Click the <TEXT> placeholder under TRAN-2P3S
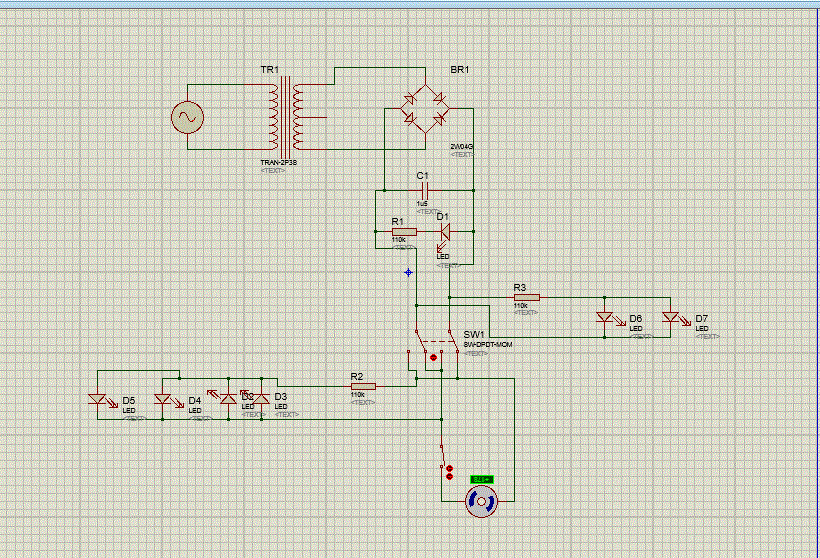The image size is (820, 558). pyautogui.click(x=273, y=170)
